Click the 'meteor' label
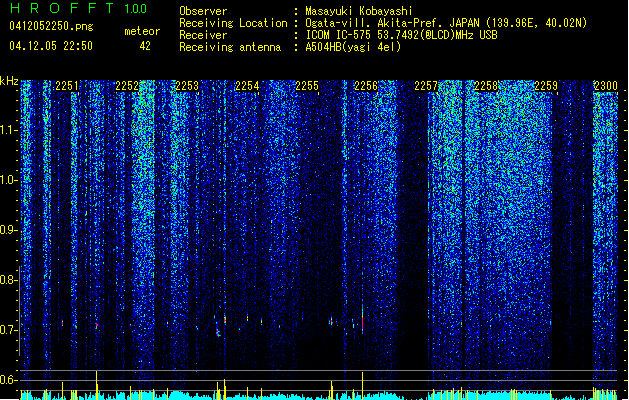This screenshot has width=629, height=400. 142,31
